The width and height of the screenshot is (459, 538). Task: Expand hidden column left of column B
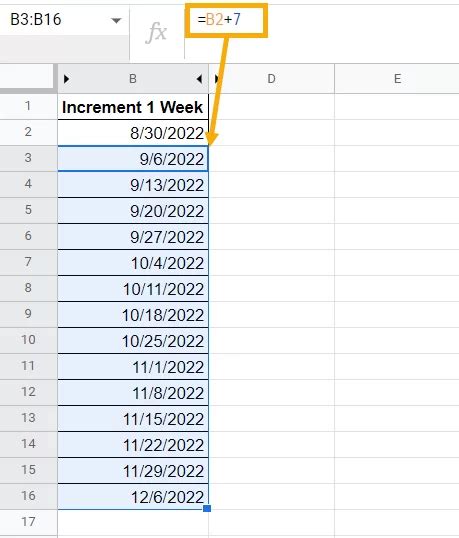click(67, 79)
